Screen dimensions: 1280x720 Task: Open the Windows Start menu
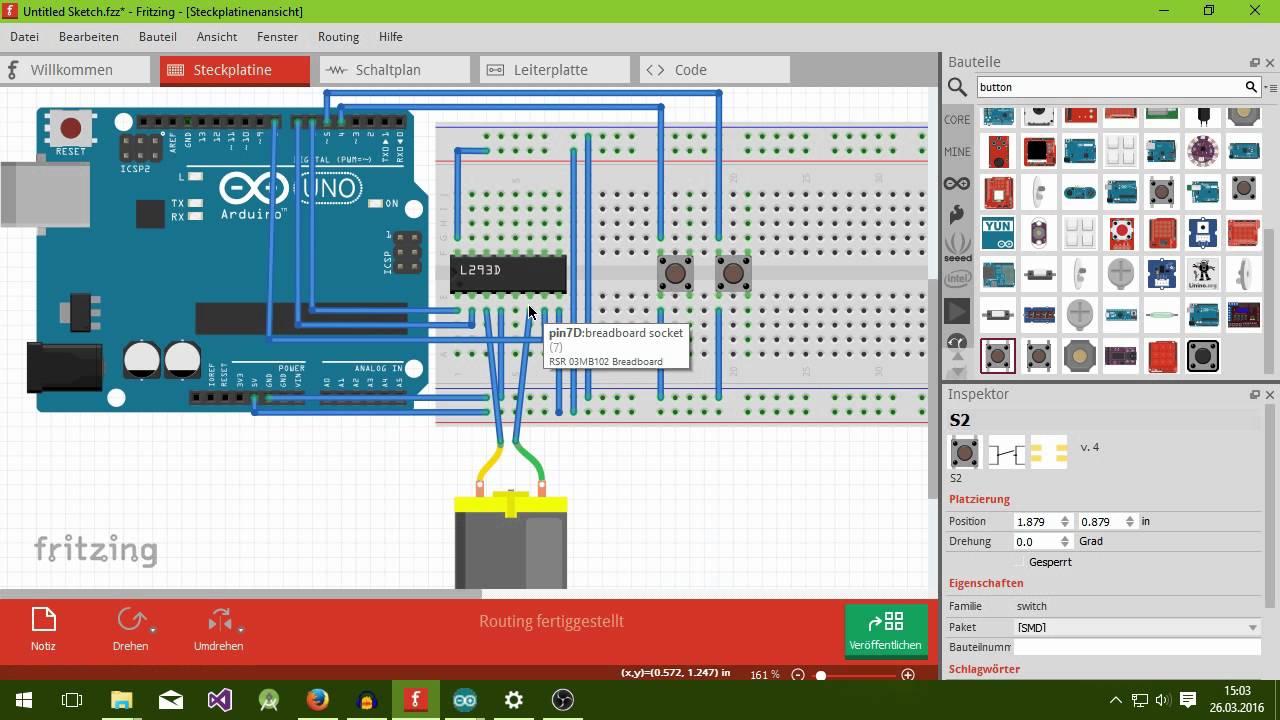[24, 700]
